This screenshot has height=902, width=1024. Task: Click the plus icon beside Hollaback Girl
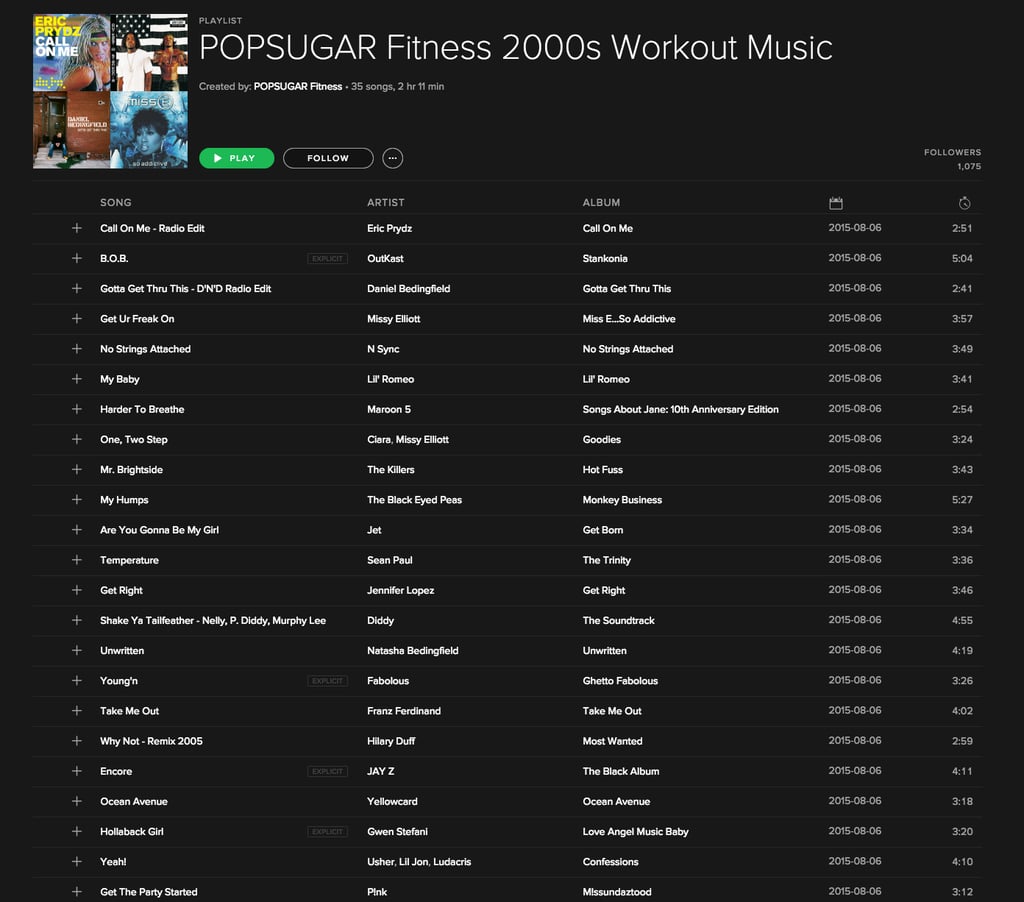coord(76,831)
